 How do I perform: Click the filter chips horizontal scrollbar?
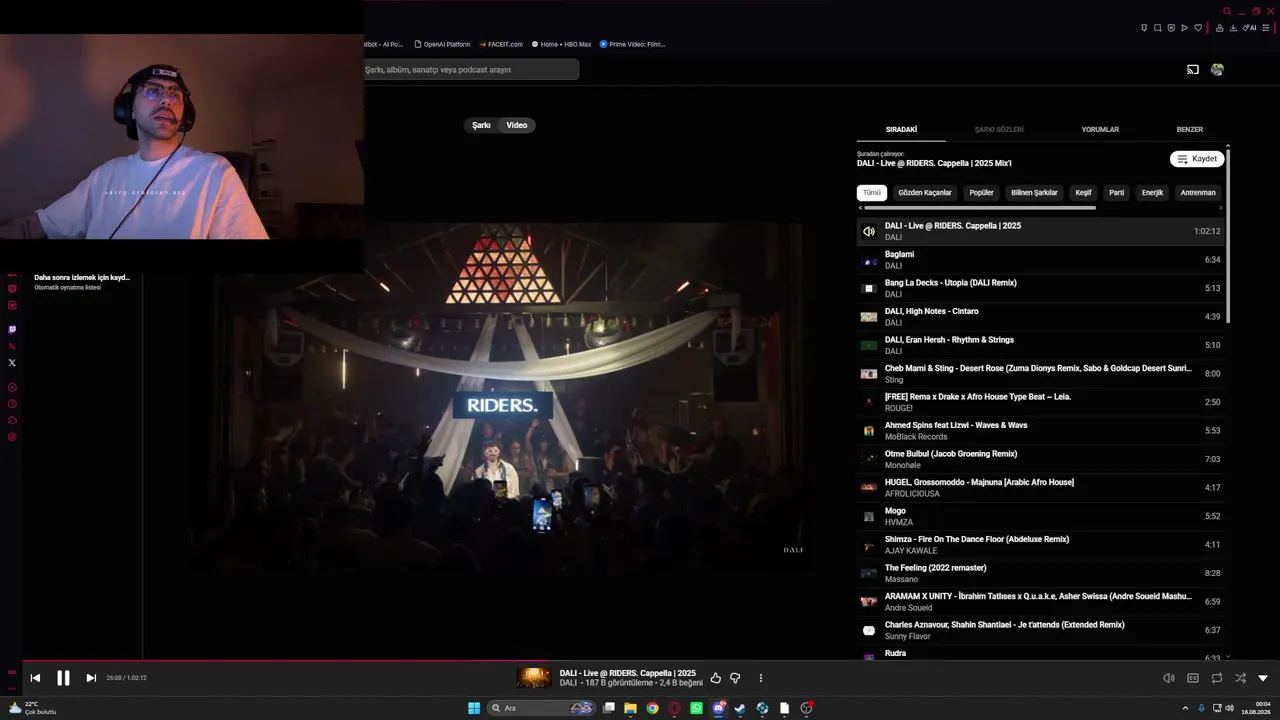coord(979,208)
